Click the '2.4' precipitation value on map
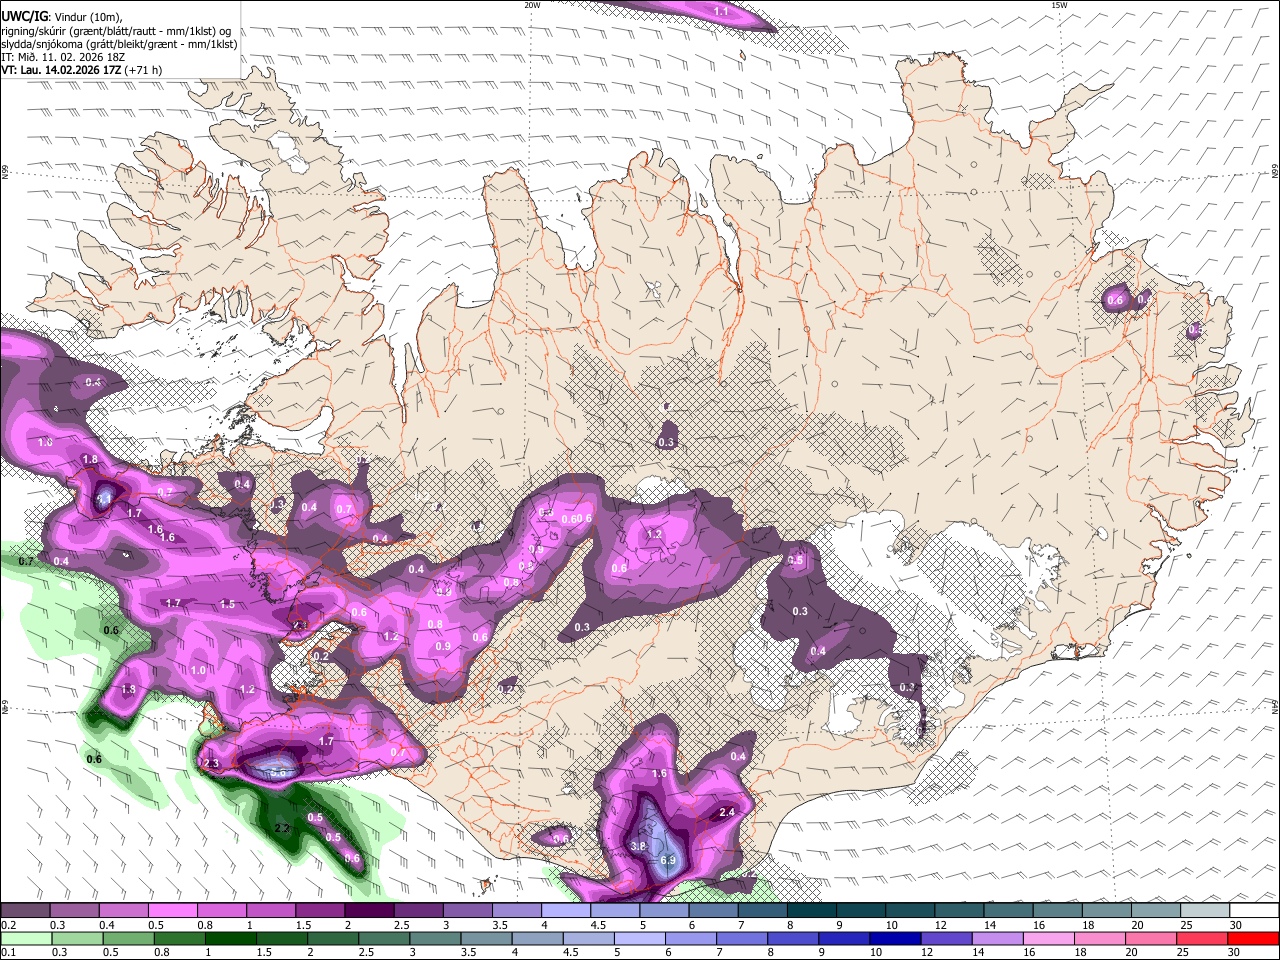1280x960 pixels. pyautogui.click(x=727, y=812)
